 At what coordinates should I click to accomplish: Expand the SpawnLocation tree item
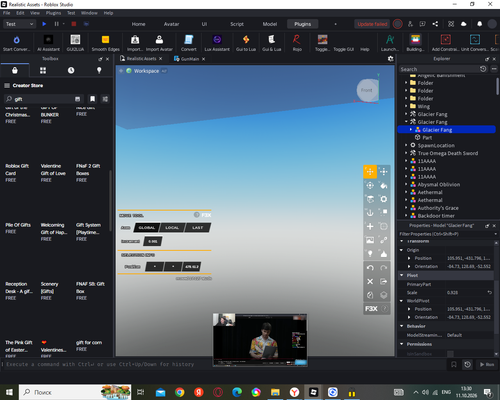(x=406, y=145)
